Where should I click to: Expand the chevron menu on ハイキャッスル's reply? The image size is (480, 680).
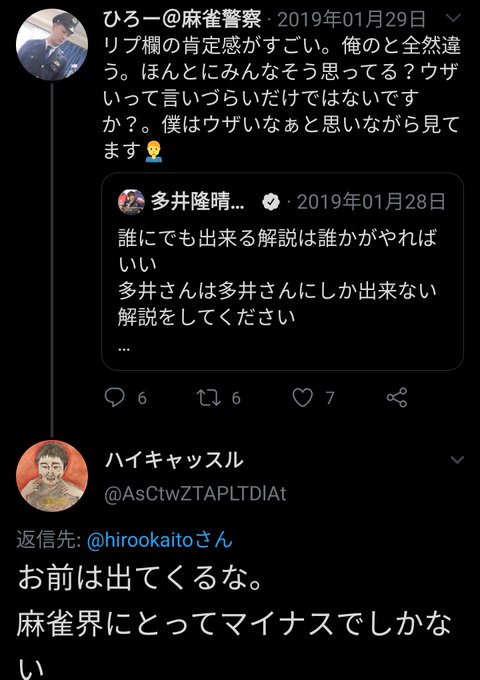click(457, 460)
